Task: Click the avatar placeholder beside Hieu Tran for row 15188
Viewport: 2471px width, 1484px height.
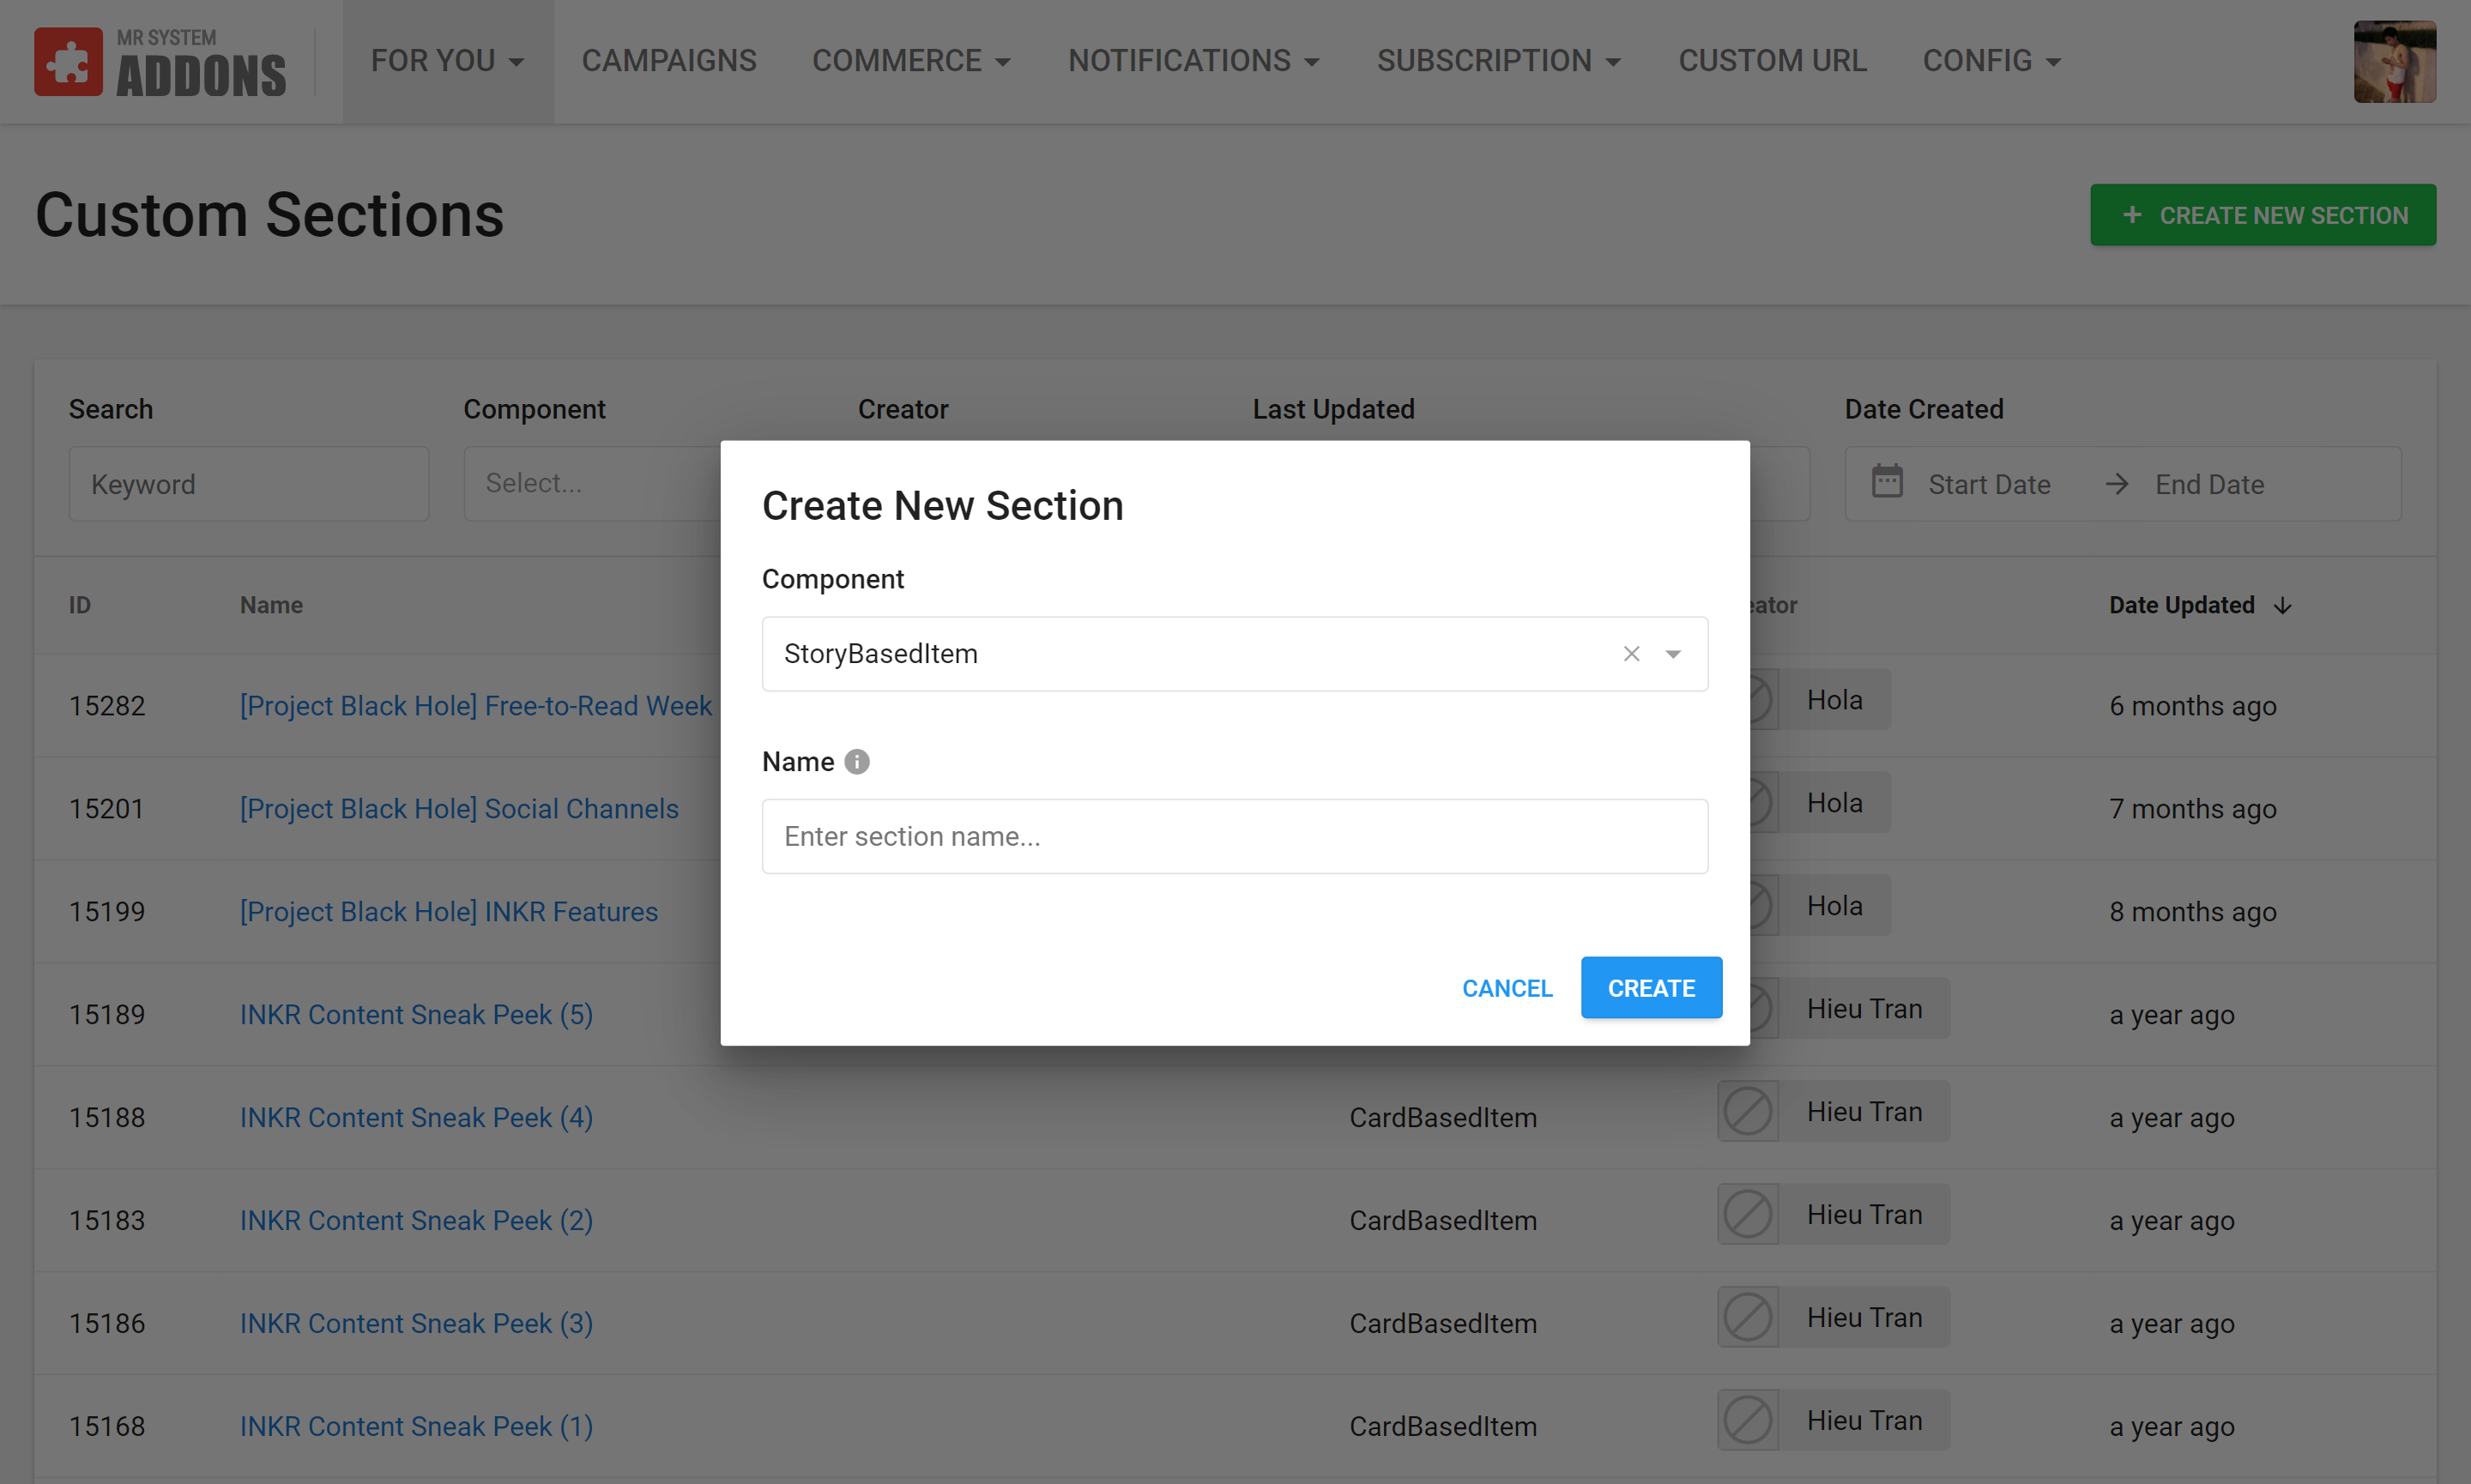Action: [1747, 1112]
